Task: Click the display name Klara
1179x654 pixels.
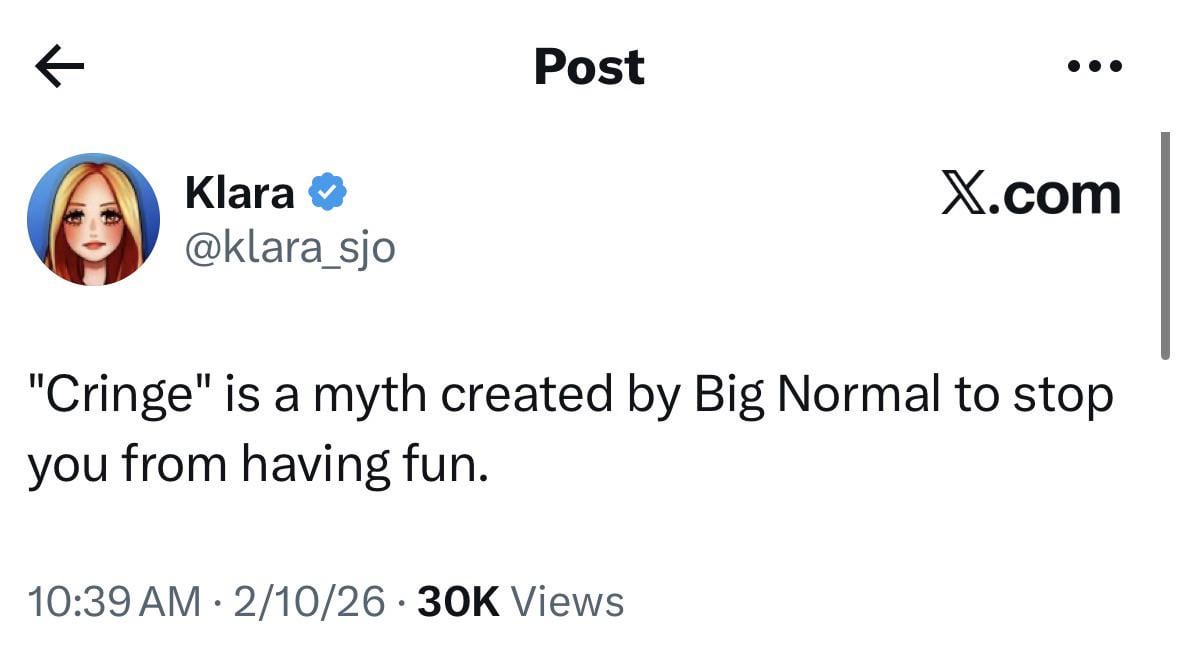Action: point(240,192)
